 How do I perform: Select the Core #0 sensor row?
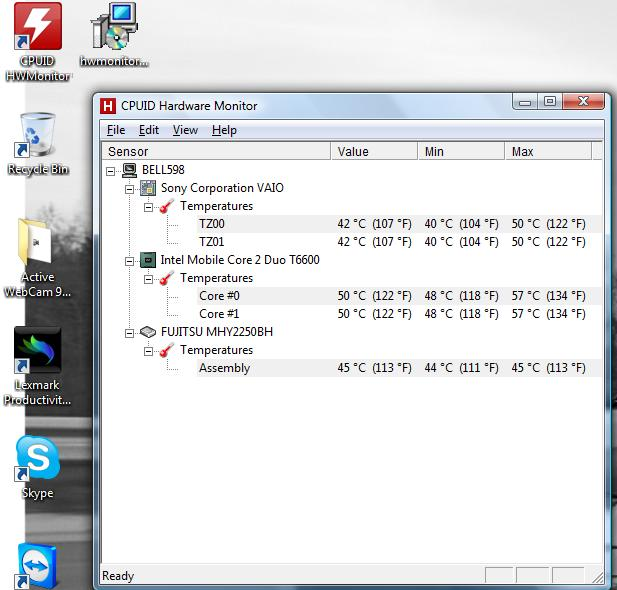[x=399, y=296]
